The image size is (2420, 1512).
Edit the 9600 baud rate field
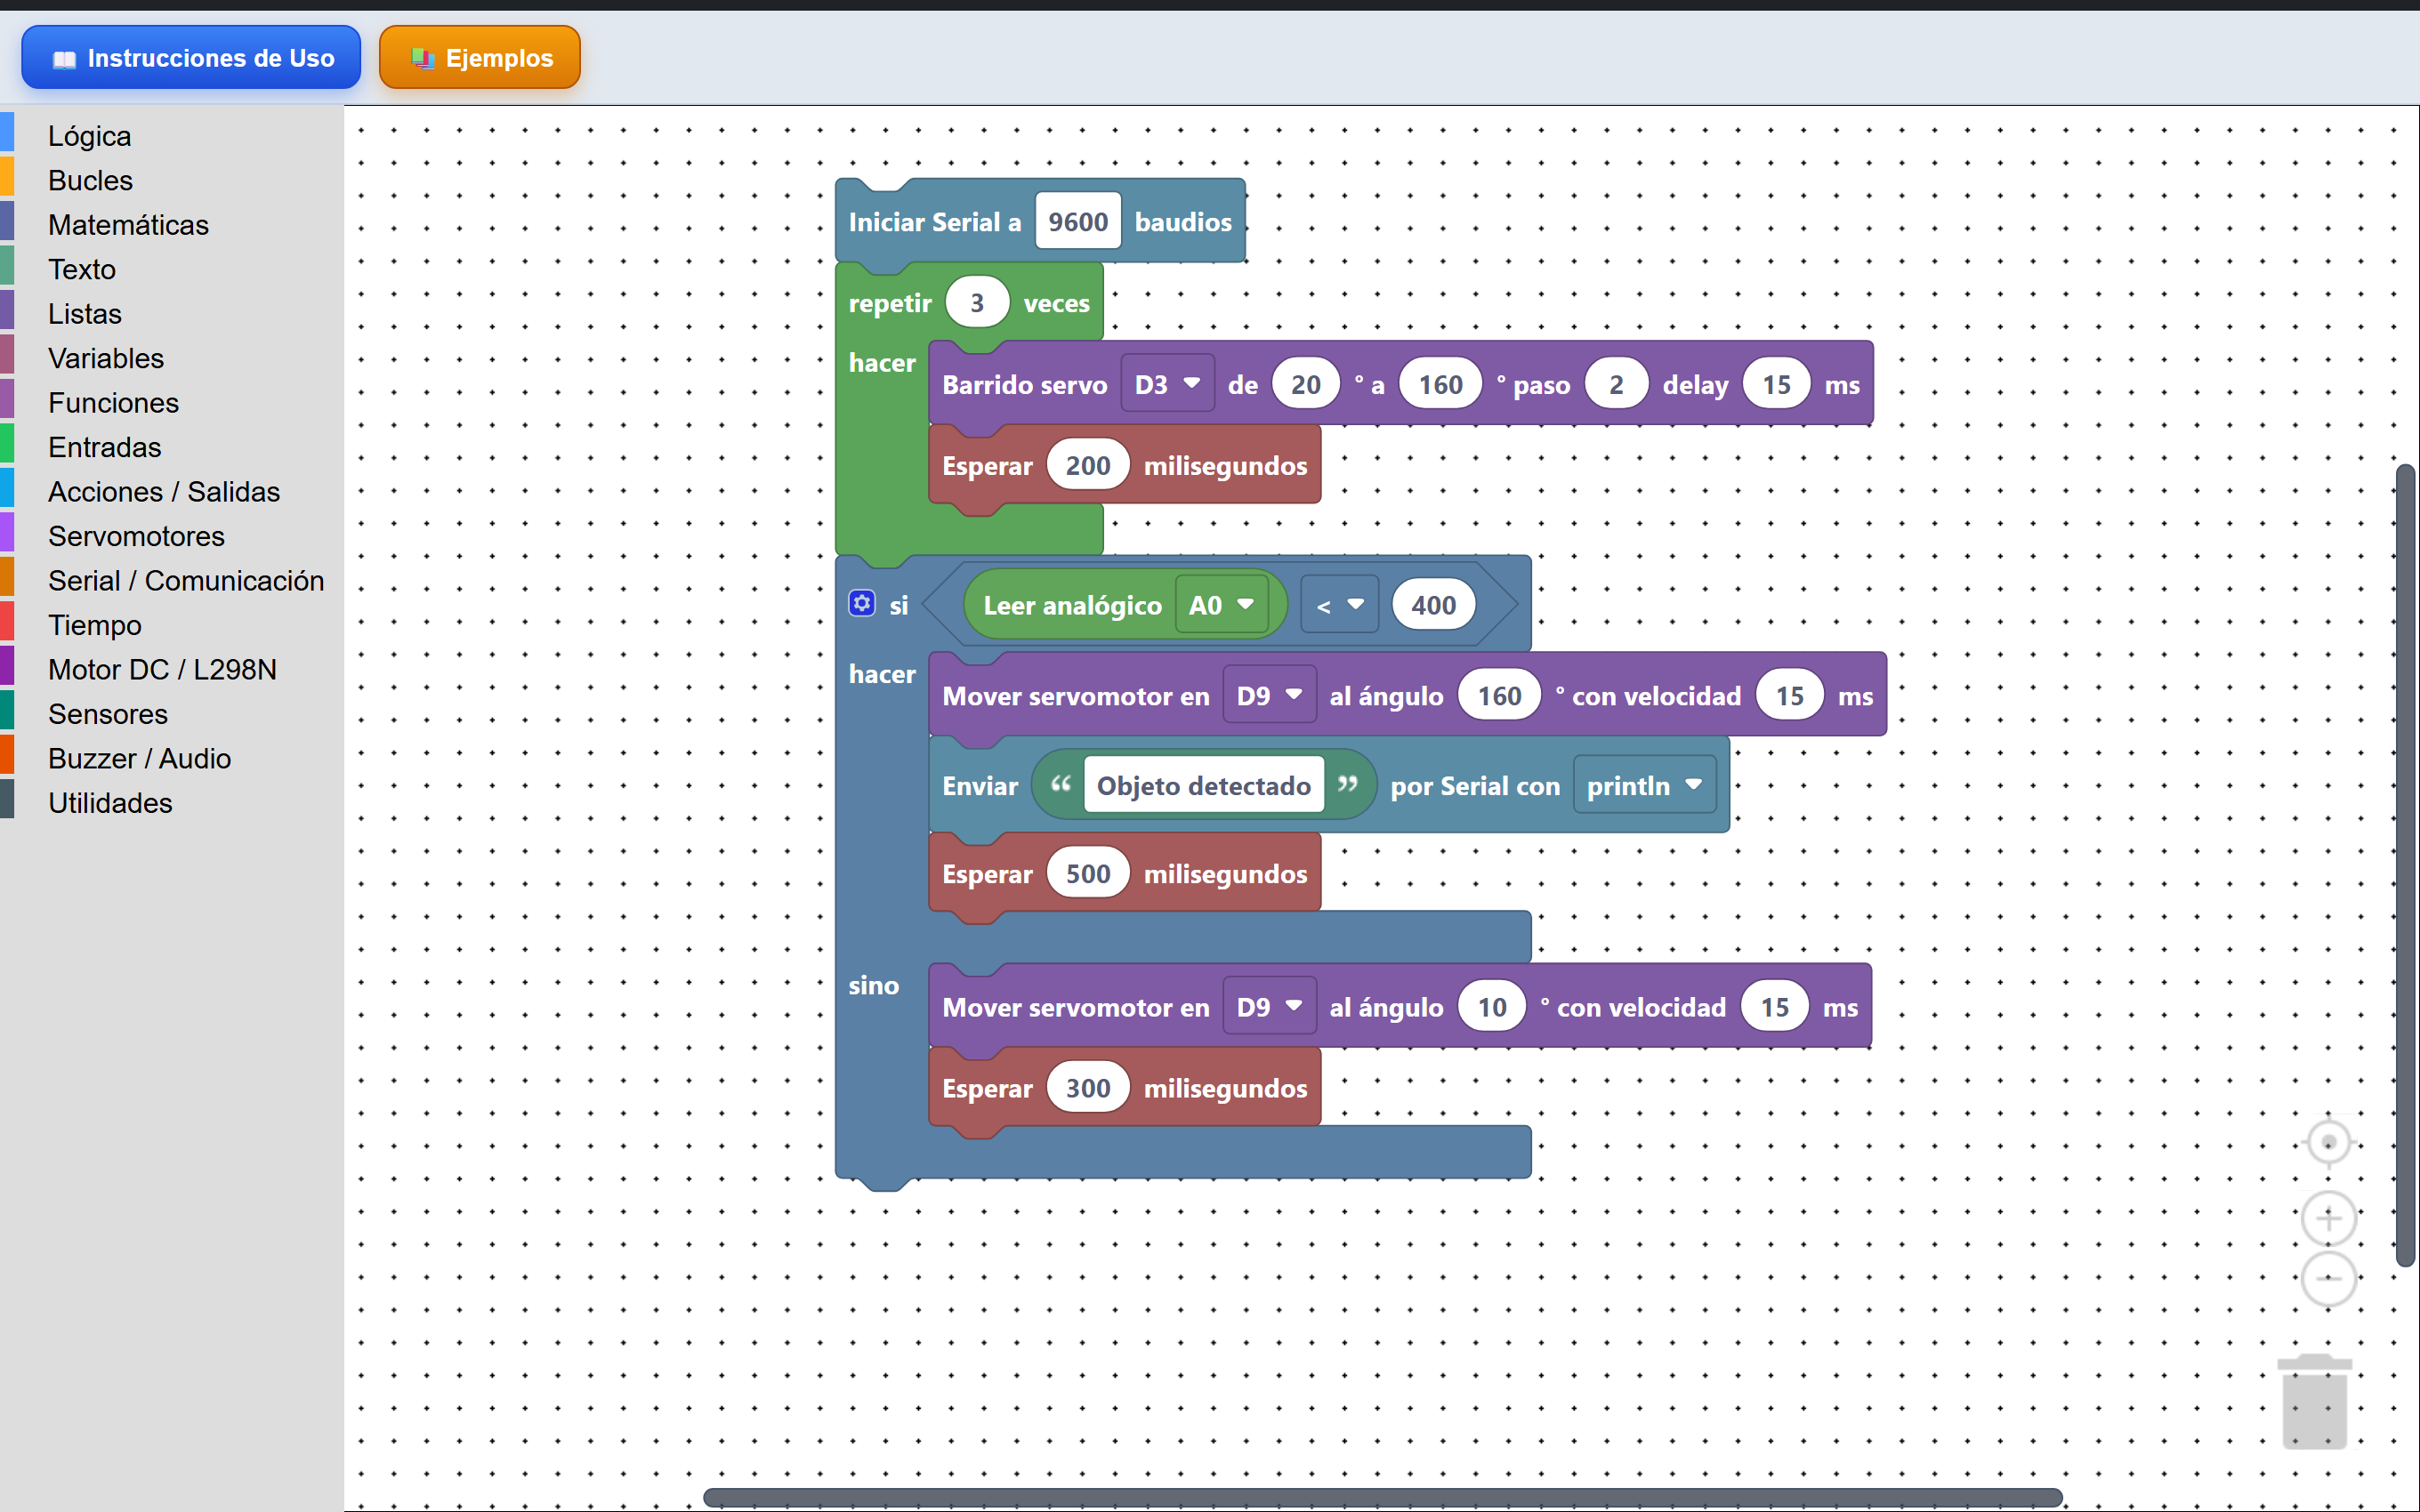1078,221
